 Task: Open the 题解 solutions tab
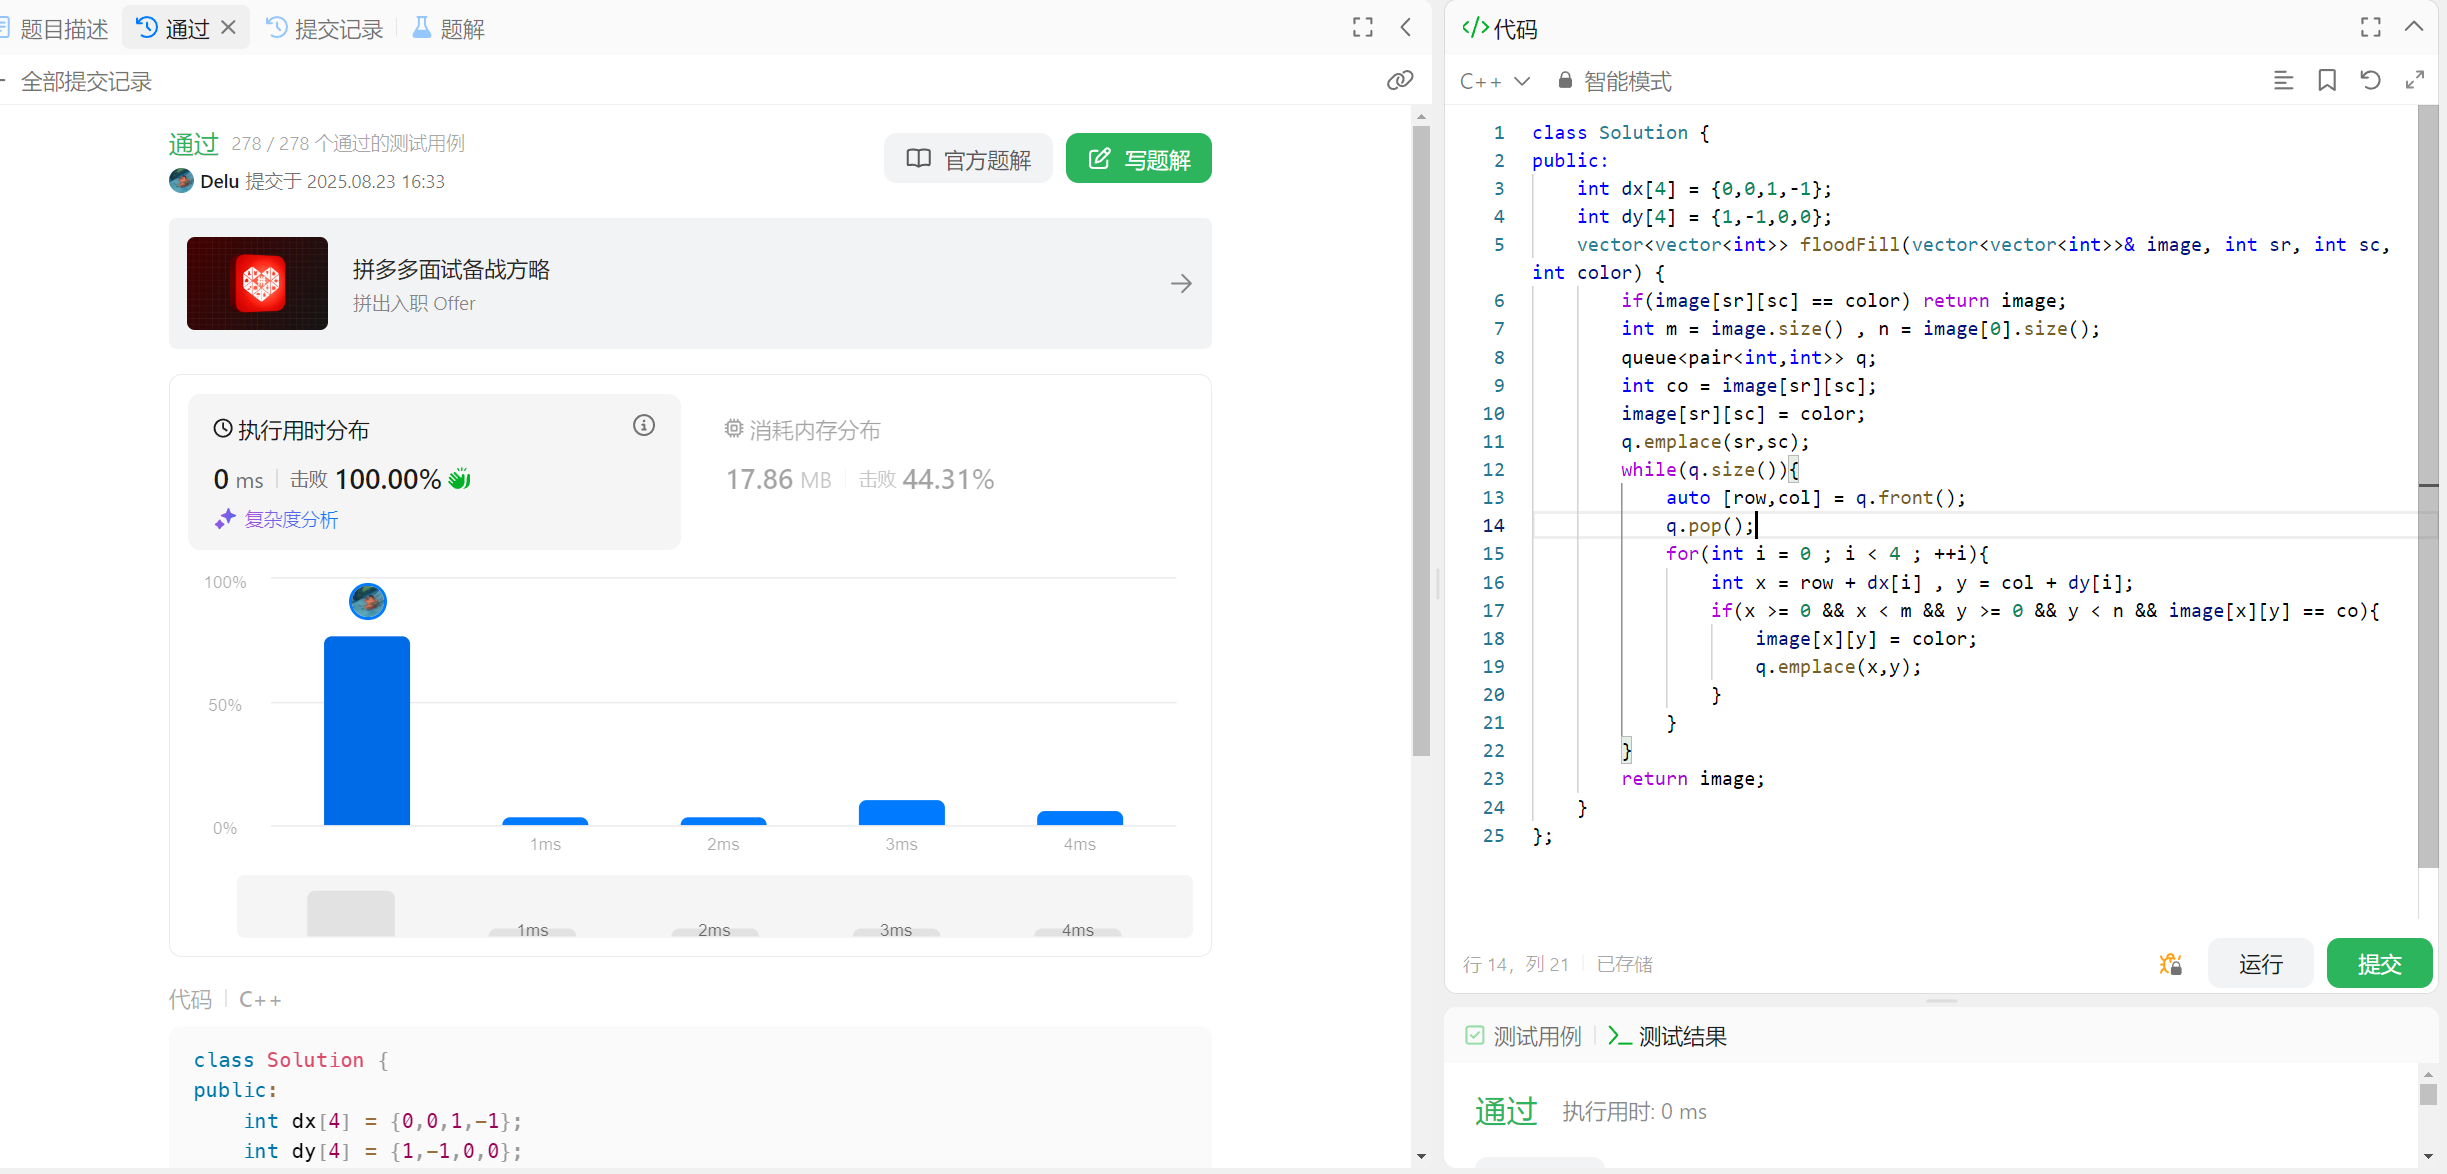[x=449, y=29]
